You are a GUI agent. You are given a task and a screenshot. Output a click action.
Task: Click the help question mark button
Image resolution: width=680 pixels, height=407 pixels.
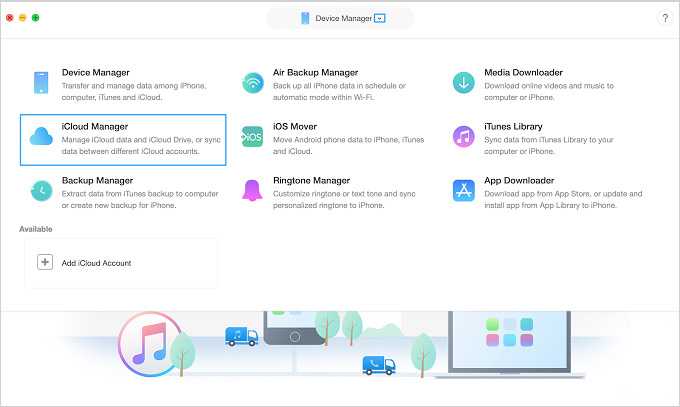[665, 18]
